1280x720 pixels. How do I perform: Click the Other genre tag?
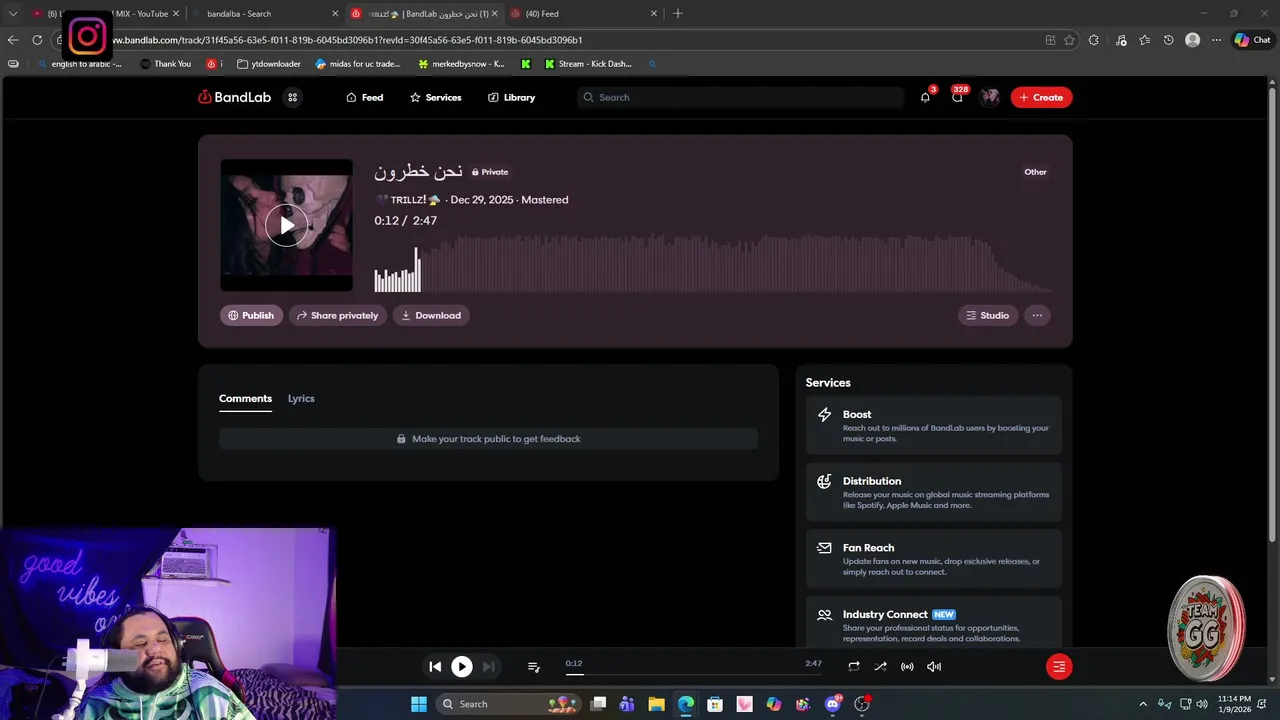coord(1035,172)
